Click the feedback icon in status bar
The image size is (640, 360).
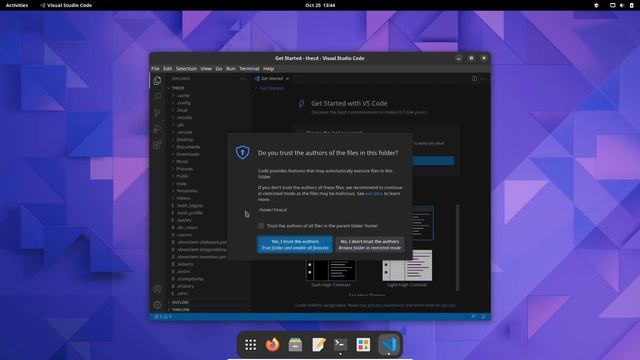pyautogui.click(x=473, y=317)
